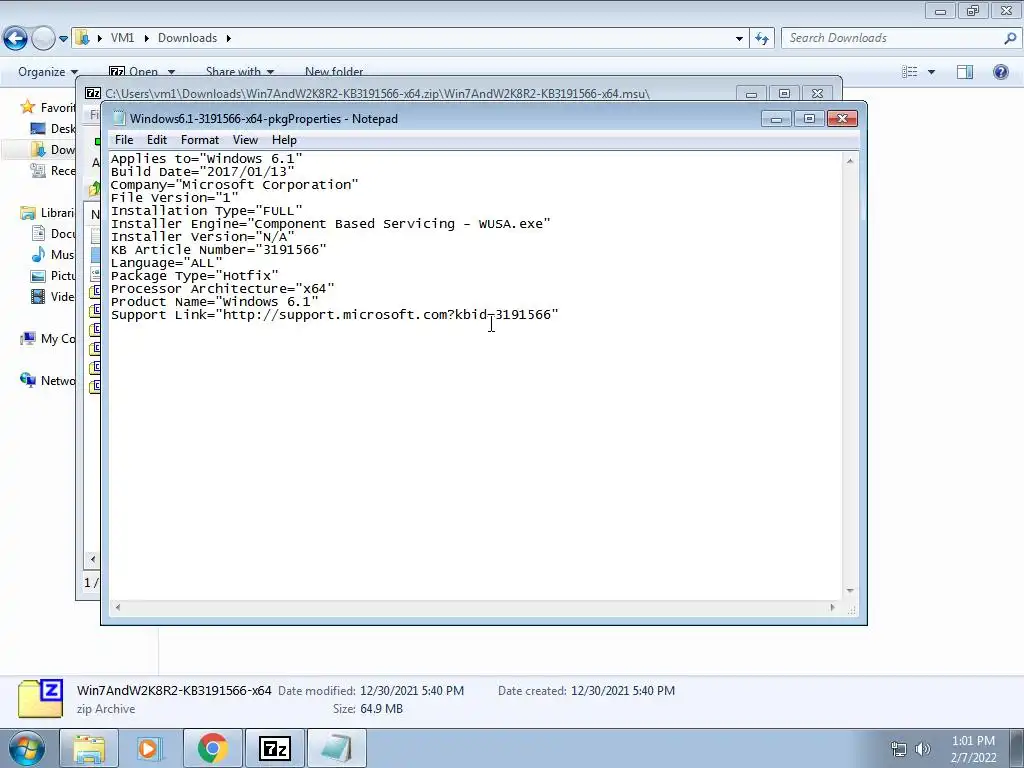Open recent locations dropdown next to Forward

pyautogui.click(x=63, y=39)
